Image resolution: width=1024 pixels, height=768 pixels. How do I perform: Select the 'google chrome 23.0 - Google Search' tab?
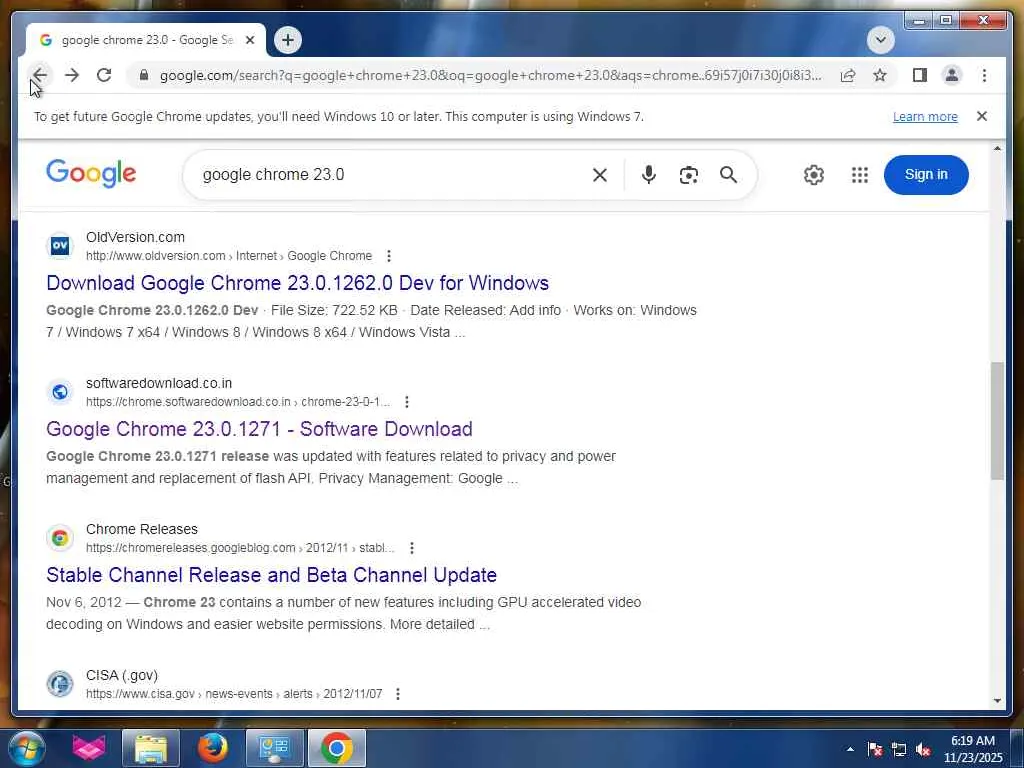pyautogui.click(x=146, y=40)
